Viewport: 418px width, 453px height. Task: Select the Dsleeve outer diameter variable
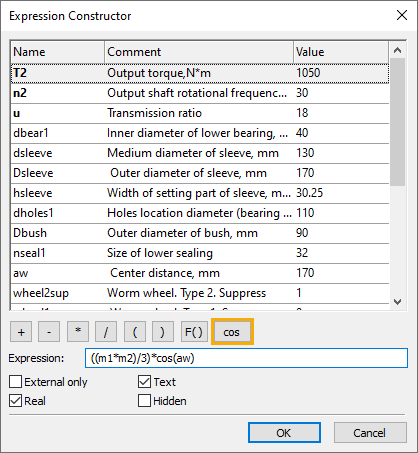(200, 173)
